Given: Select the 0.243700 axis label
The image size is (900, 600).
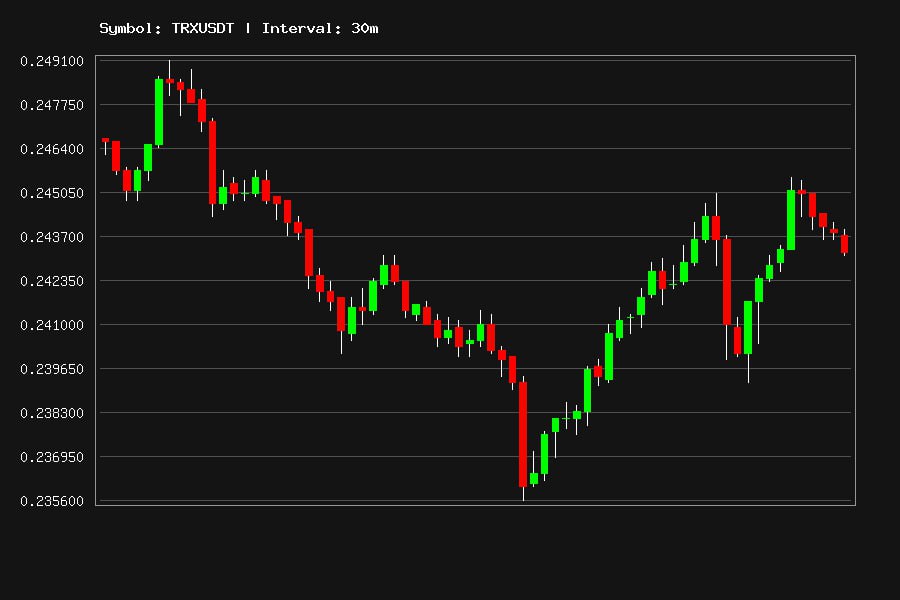Looking at the screenshot, I should click(x=52, y=237).
